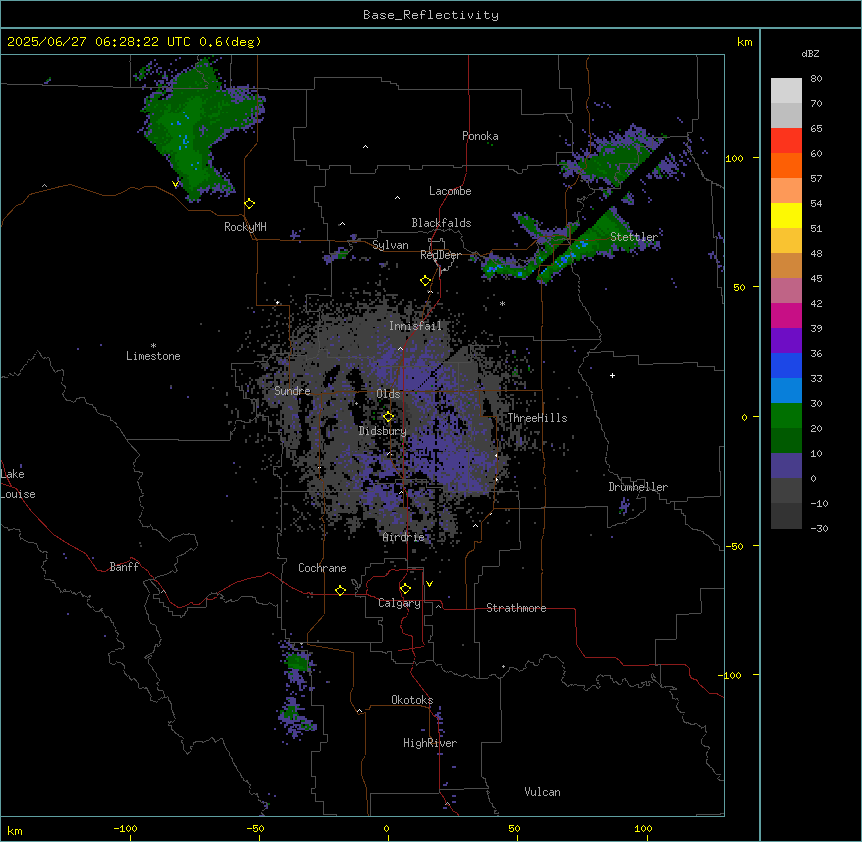Click the RockyMH map label
Viewport: 862px width, 842px height.
coord(245,227)
